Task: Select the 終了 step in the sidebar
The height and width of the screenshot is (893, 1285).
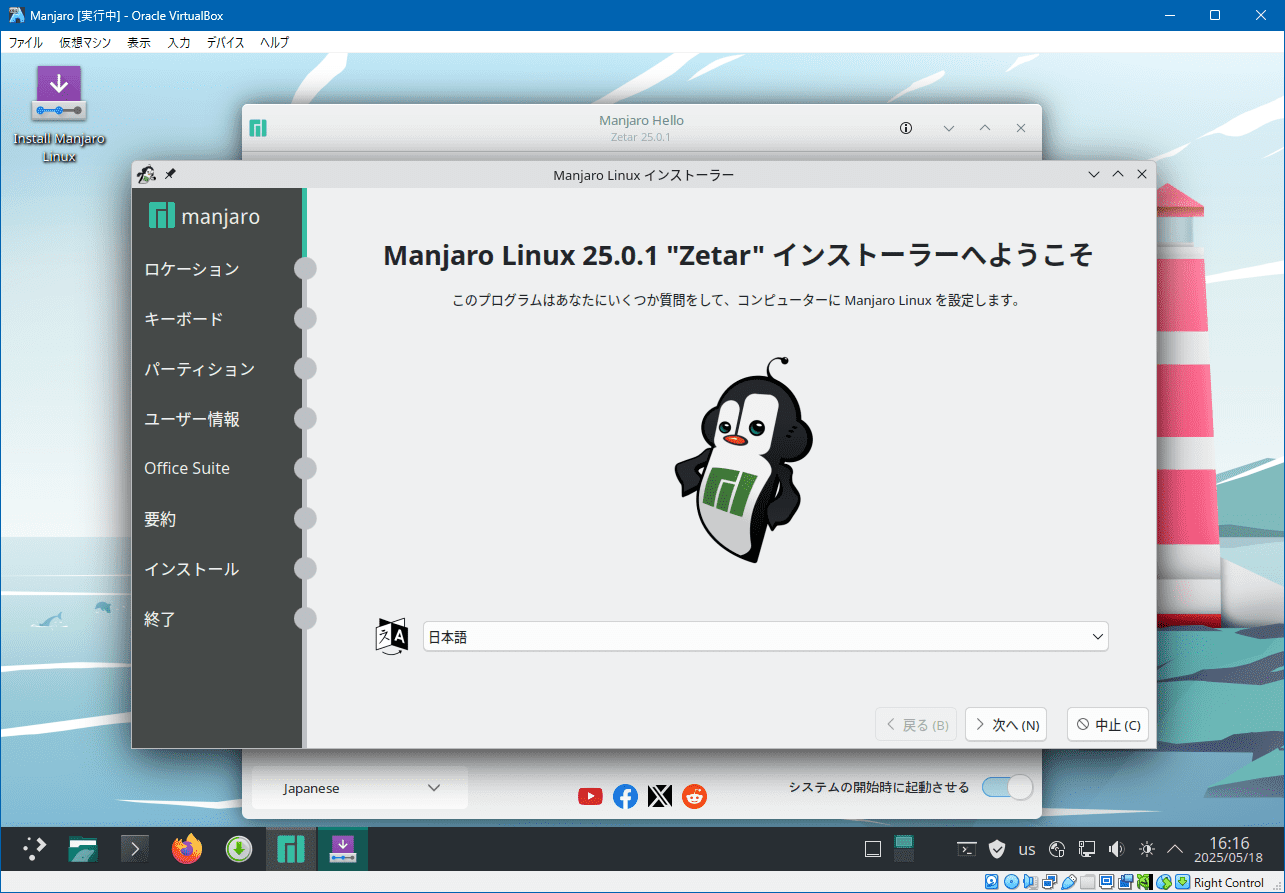Action: (160, 619)
